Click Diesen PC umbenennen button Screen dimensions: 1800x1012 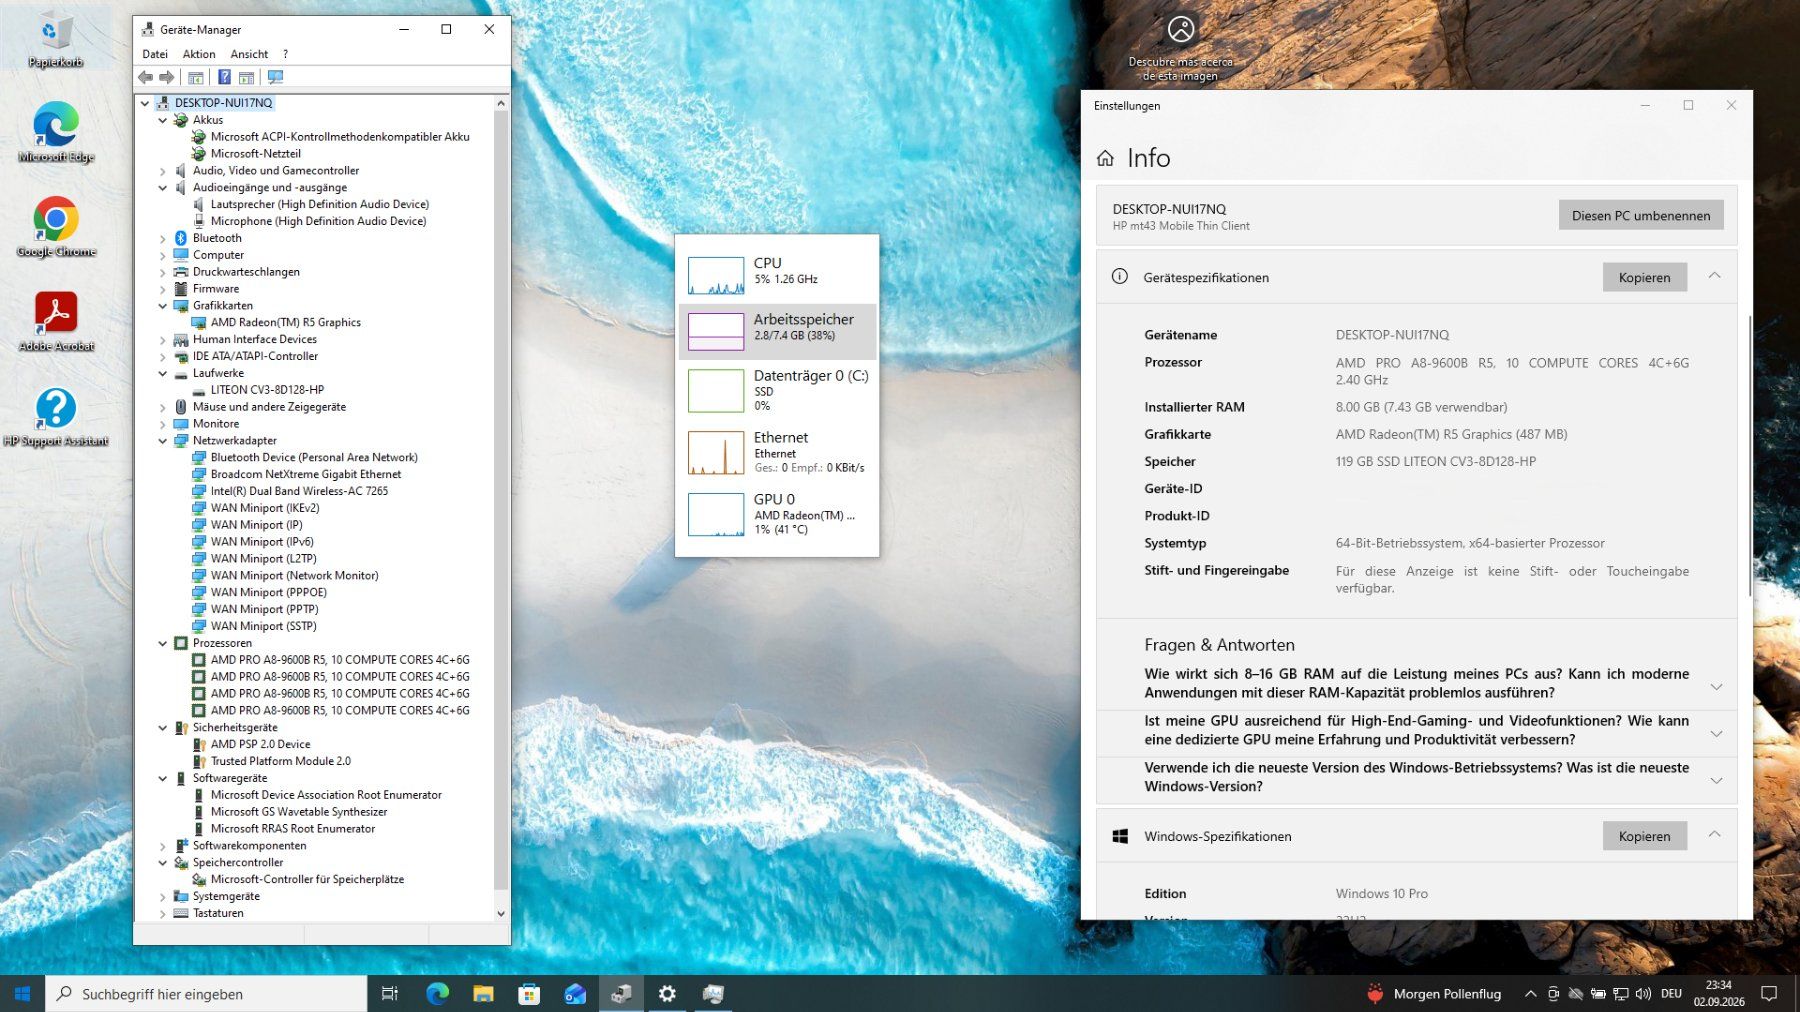tap(1641, 215)
